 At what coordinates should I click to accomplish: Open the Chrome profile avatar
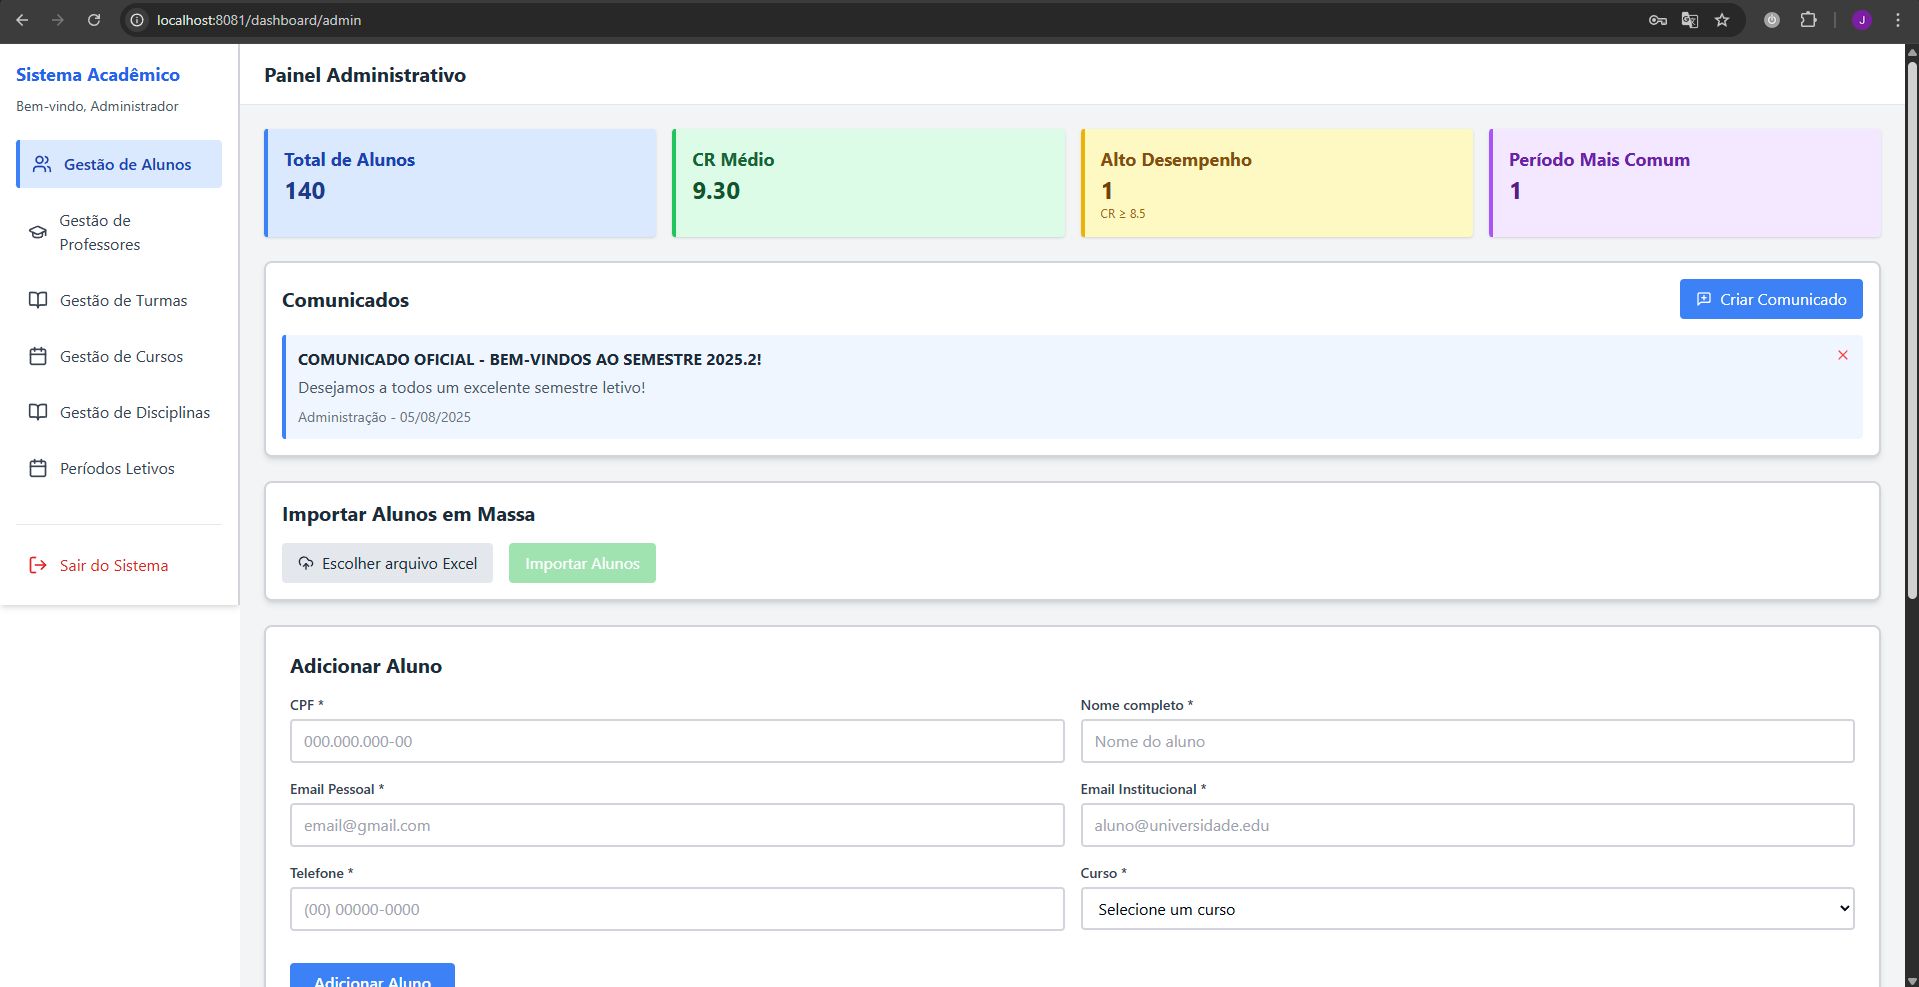[1862, 20]
